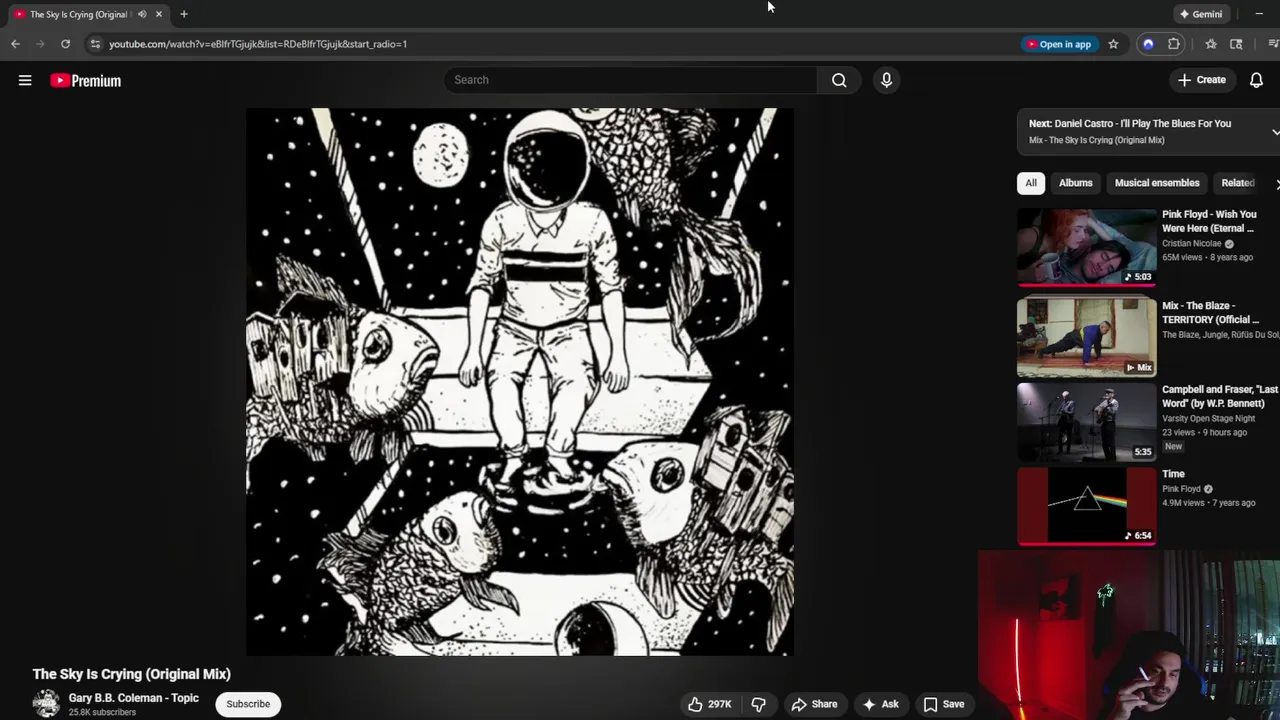Open Pink Floyd Wish You Were Here thumbnail
Screen dimensions: 1280x720
tap(1087, 246)
